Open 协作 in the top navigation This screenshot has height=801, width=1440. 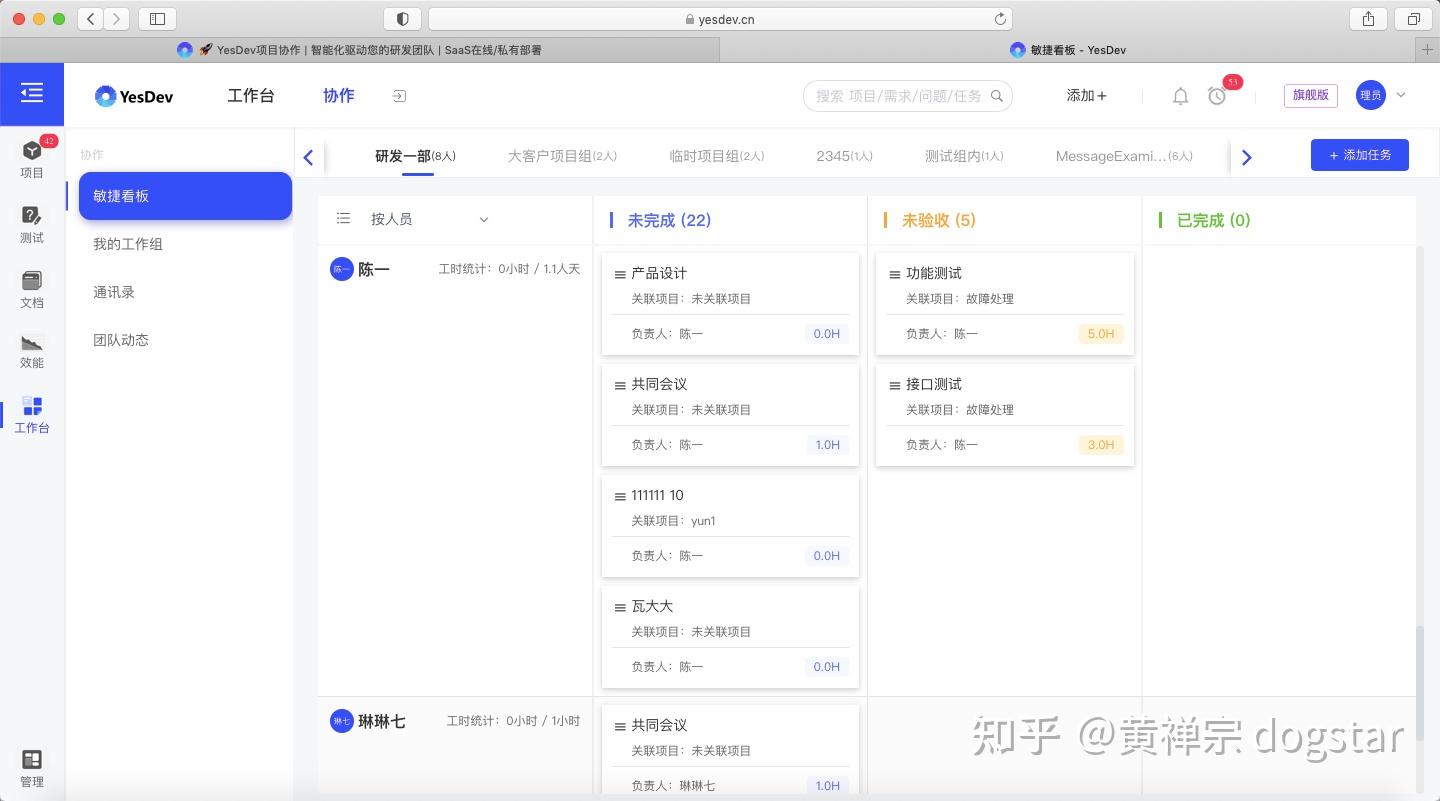339,96
